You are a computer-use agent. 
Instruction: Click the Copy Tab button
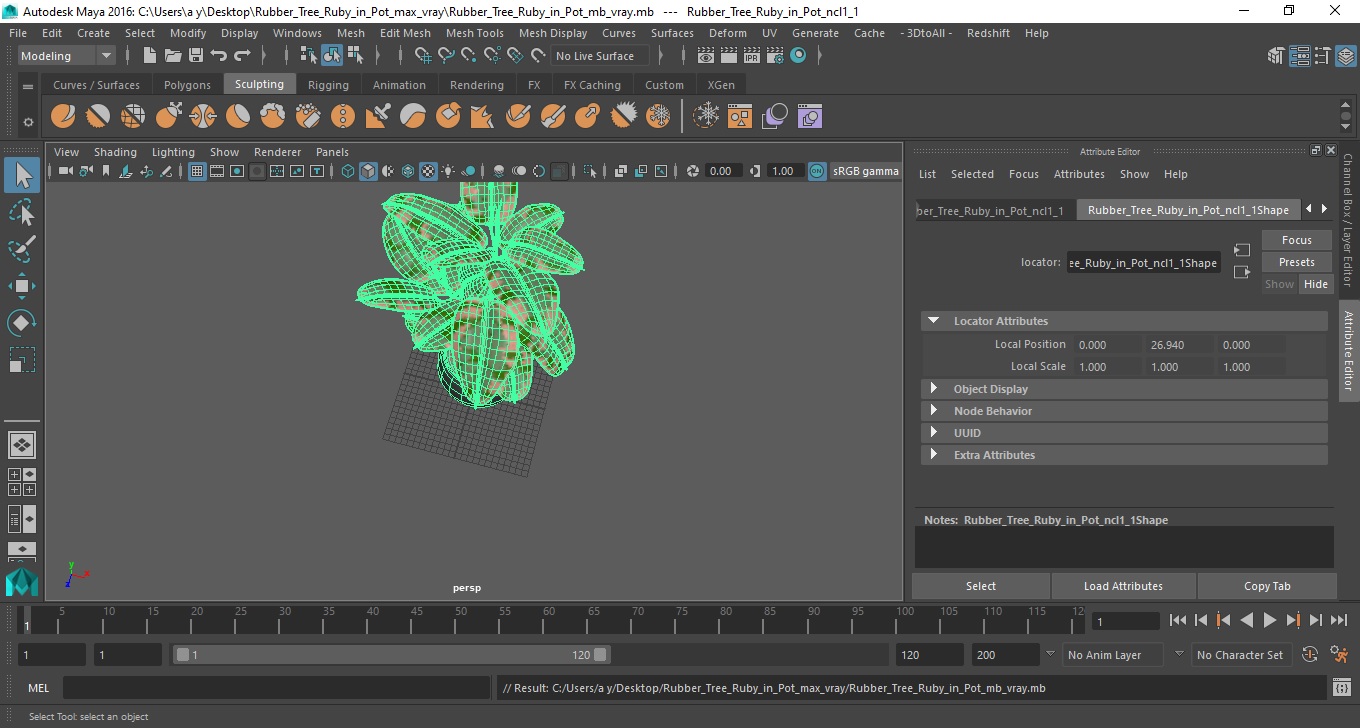(1267, 586)
